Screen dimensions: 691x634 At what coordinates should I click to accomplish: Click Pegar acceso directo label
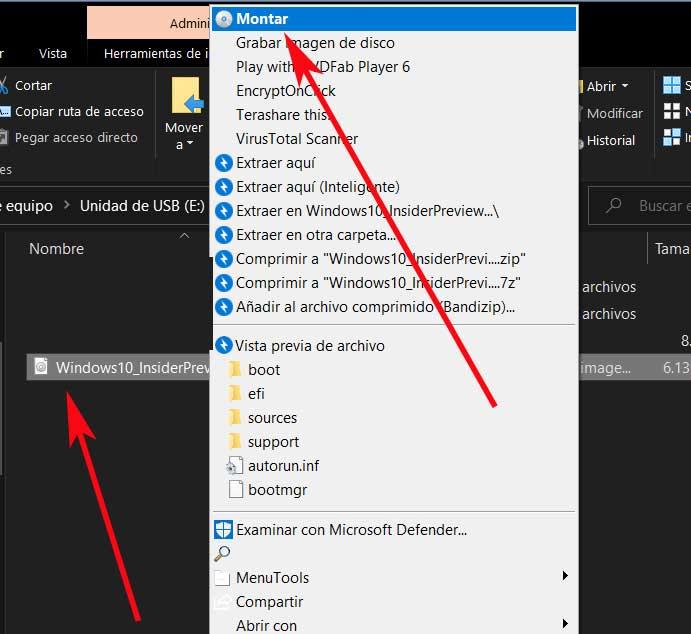click(x=76, y=138)
